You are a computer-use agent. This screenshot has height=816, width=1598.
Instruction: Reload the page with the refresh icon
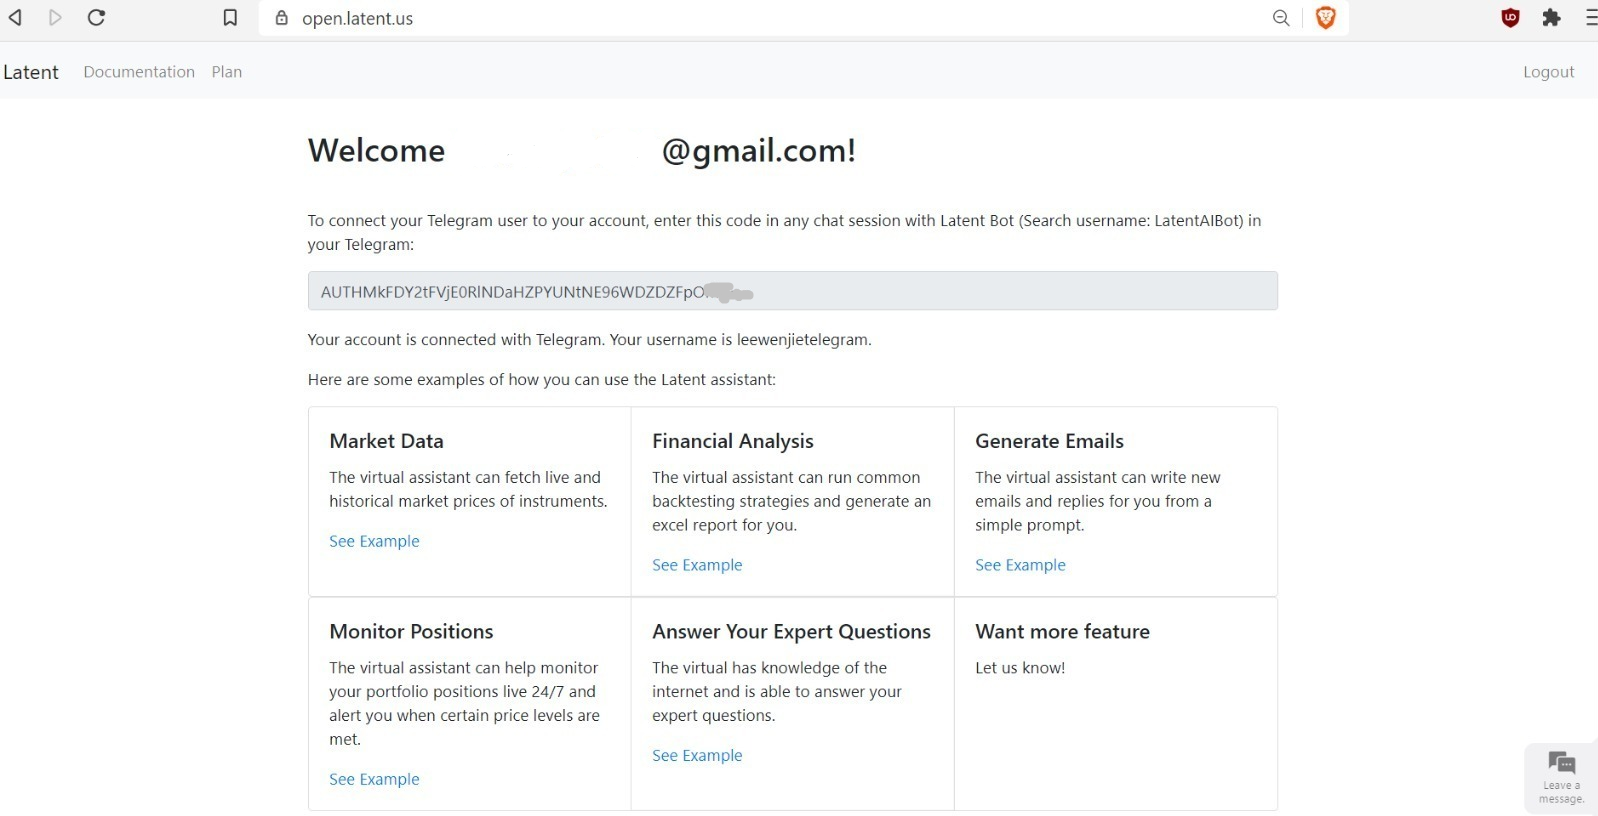coord(96,17)
